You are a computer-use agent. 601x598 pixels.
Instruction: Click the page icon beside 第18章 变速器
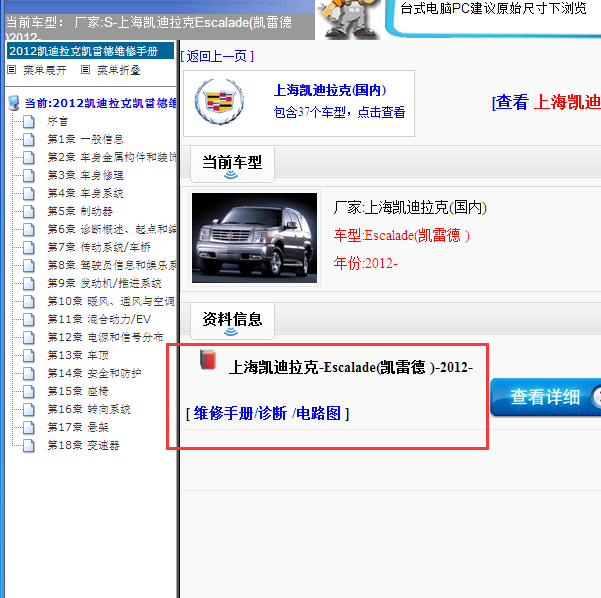tap(29, 446)
